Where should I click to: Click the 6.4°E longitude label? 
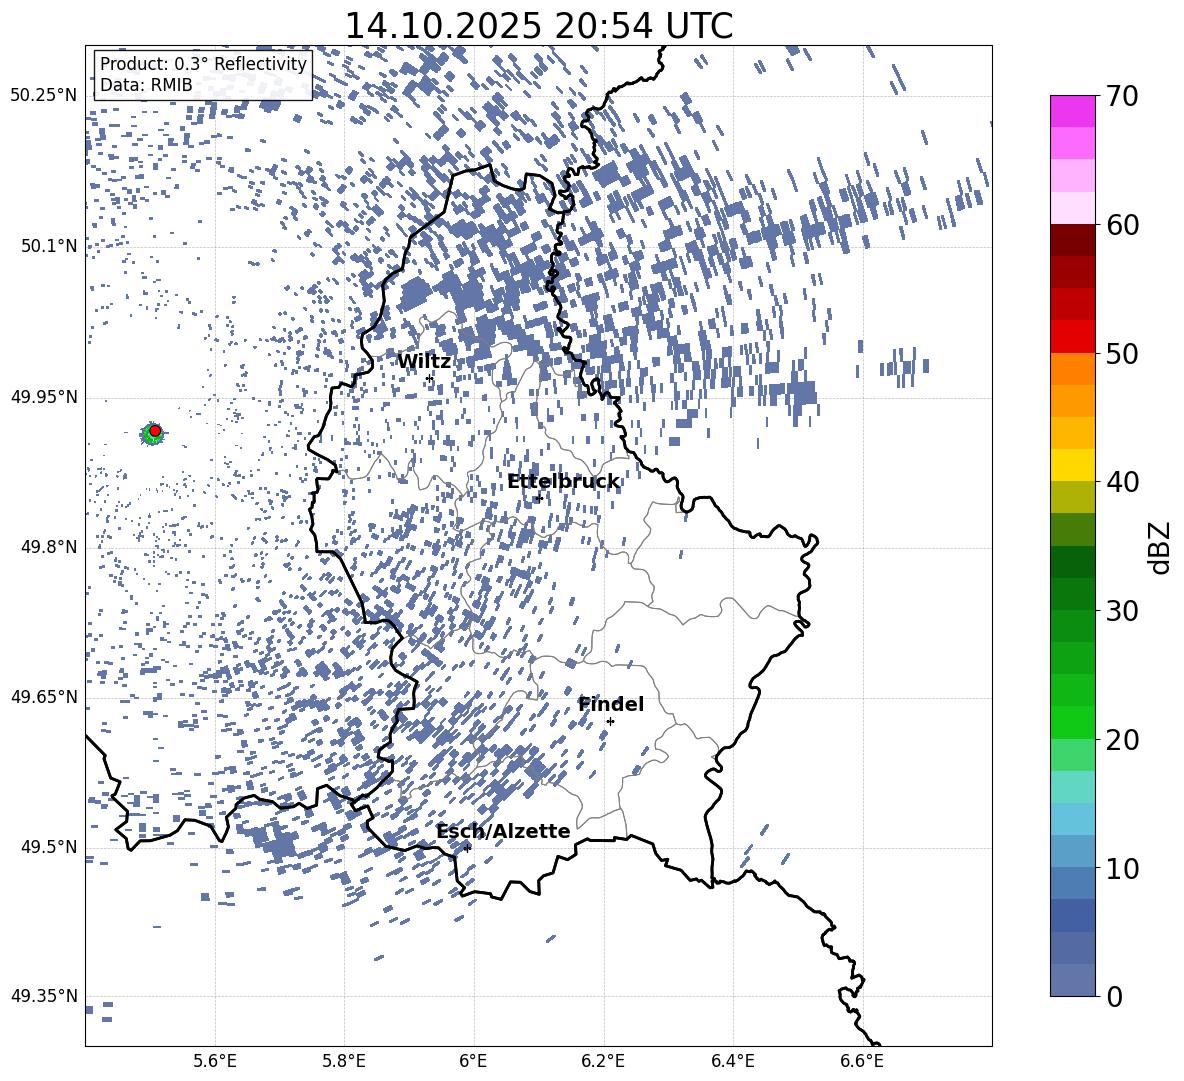tap(732, 1061)
